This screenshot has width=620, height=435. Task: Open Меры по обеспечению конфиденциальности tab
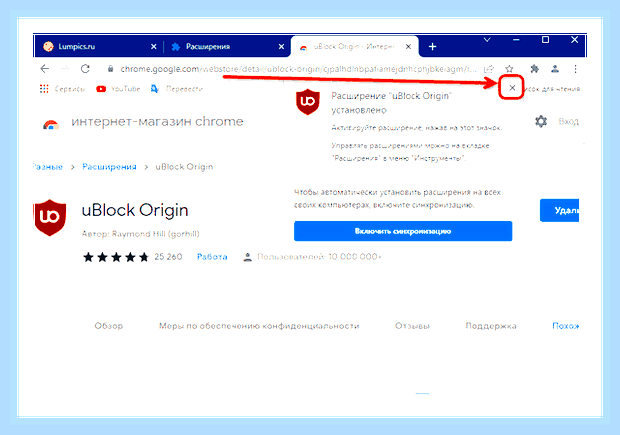pos(259,326)
